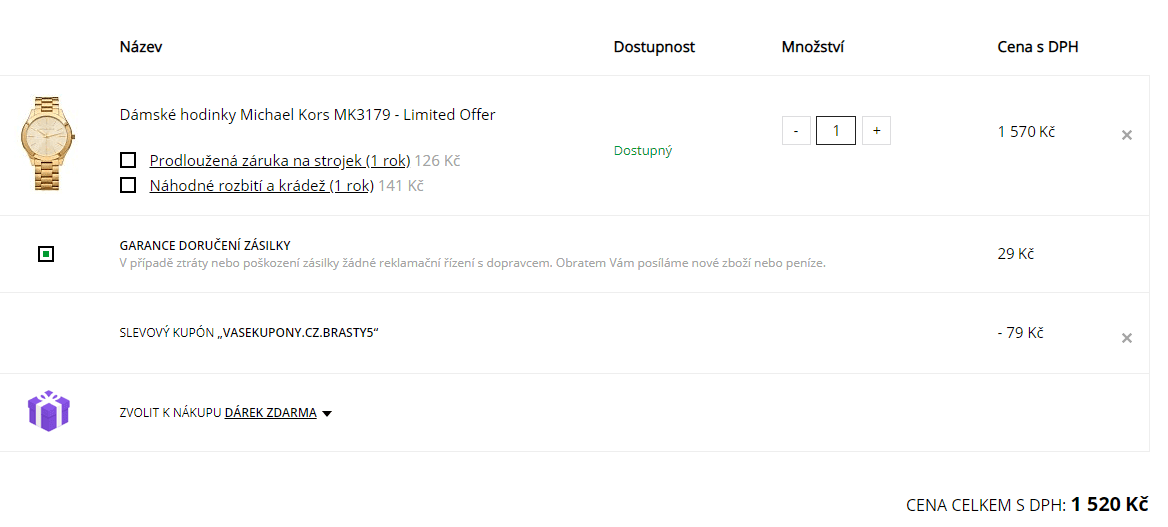Remove the VASEKUPONY.CZ.BRASTY5 discount coupon

[1127, 338]
